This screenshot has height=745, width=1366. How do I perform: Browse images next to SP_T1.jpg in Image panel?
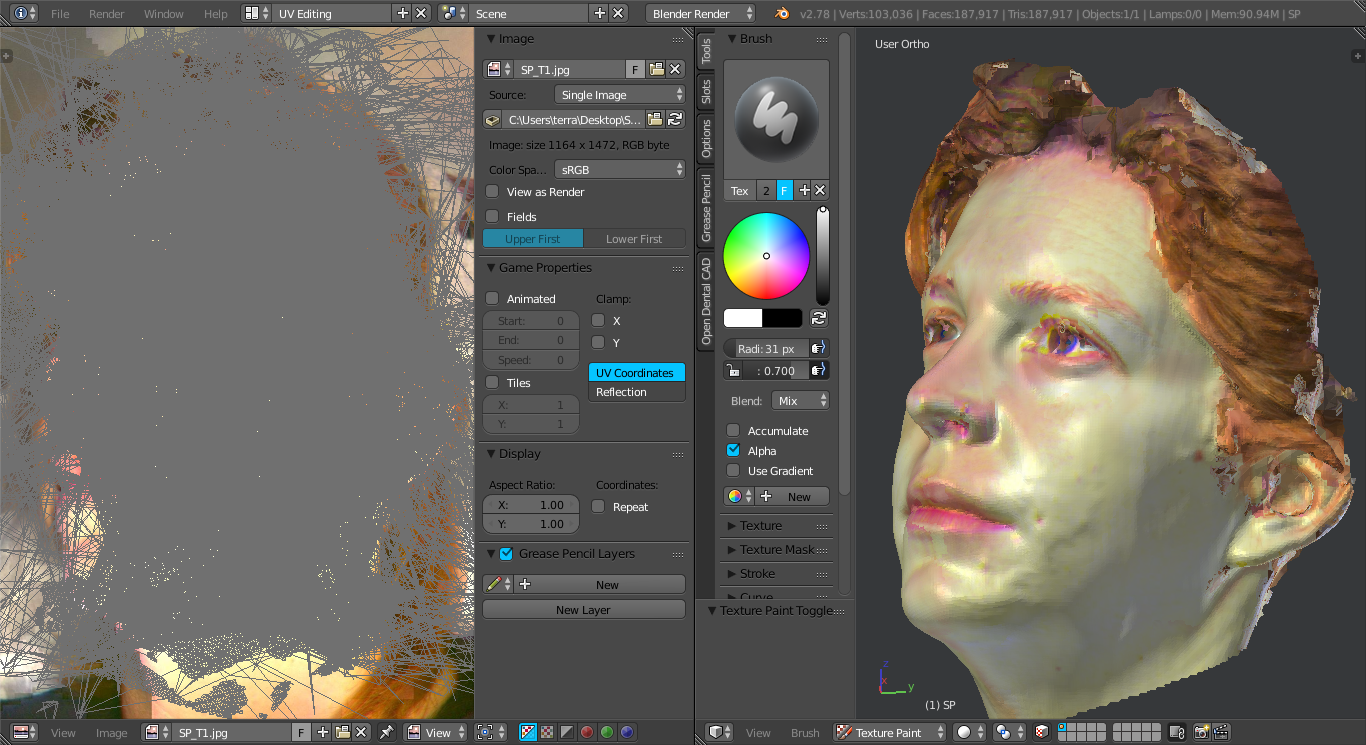click(x=498, y=69)
